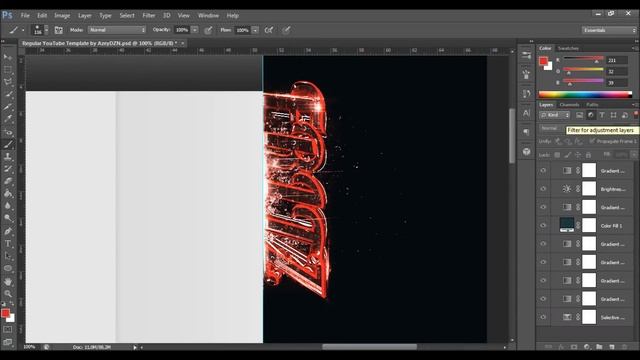Lock all layer attributes padlock

(x=588, y=155)
